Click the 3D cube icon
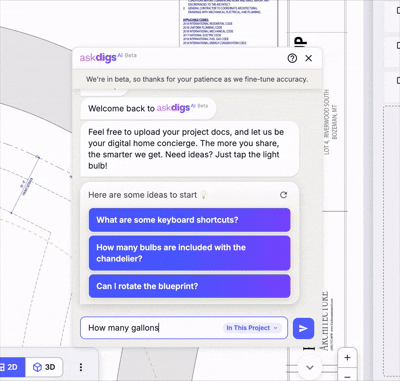Image resolution: width=400 pixels, height=381 pixels. tap(37, 367)
